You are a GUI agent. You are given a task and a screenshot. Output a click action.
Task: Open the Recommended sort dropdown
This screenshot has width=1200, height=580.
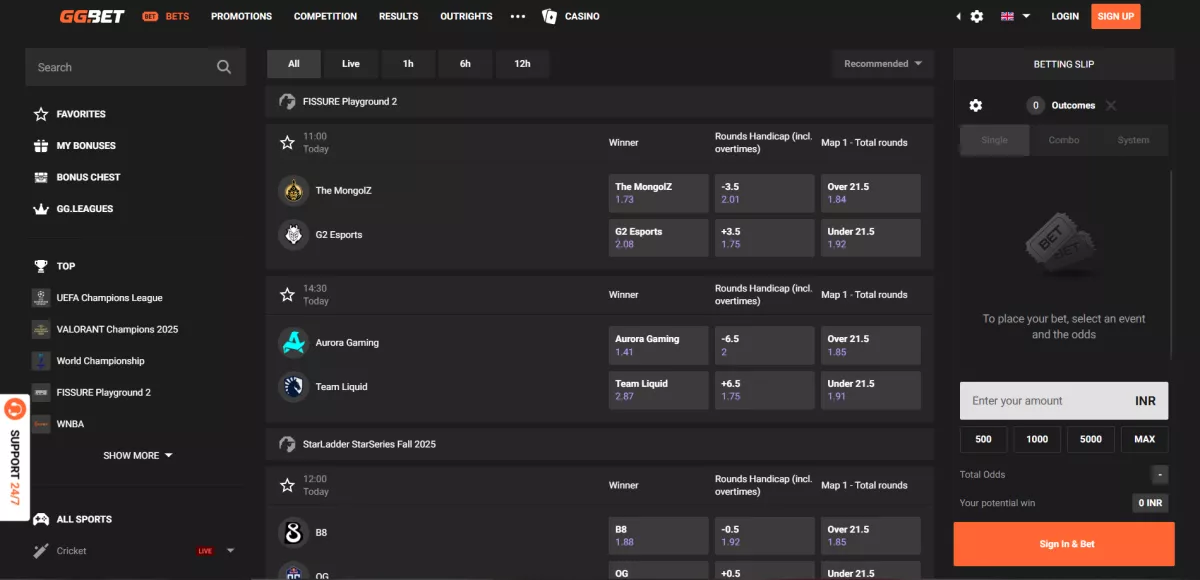coord(883,64)
